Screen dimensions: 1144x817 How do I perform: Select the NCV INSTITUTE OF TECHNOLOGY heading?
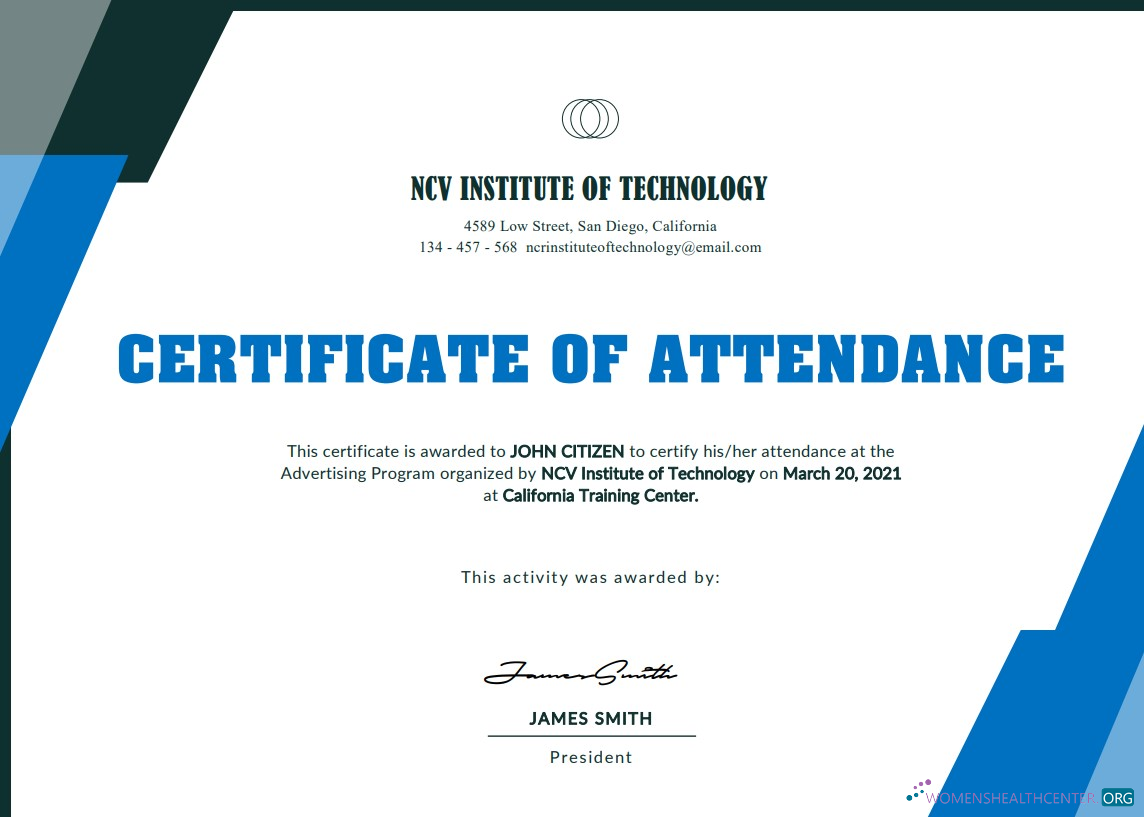tap(588, 188)
